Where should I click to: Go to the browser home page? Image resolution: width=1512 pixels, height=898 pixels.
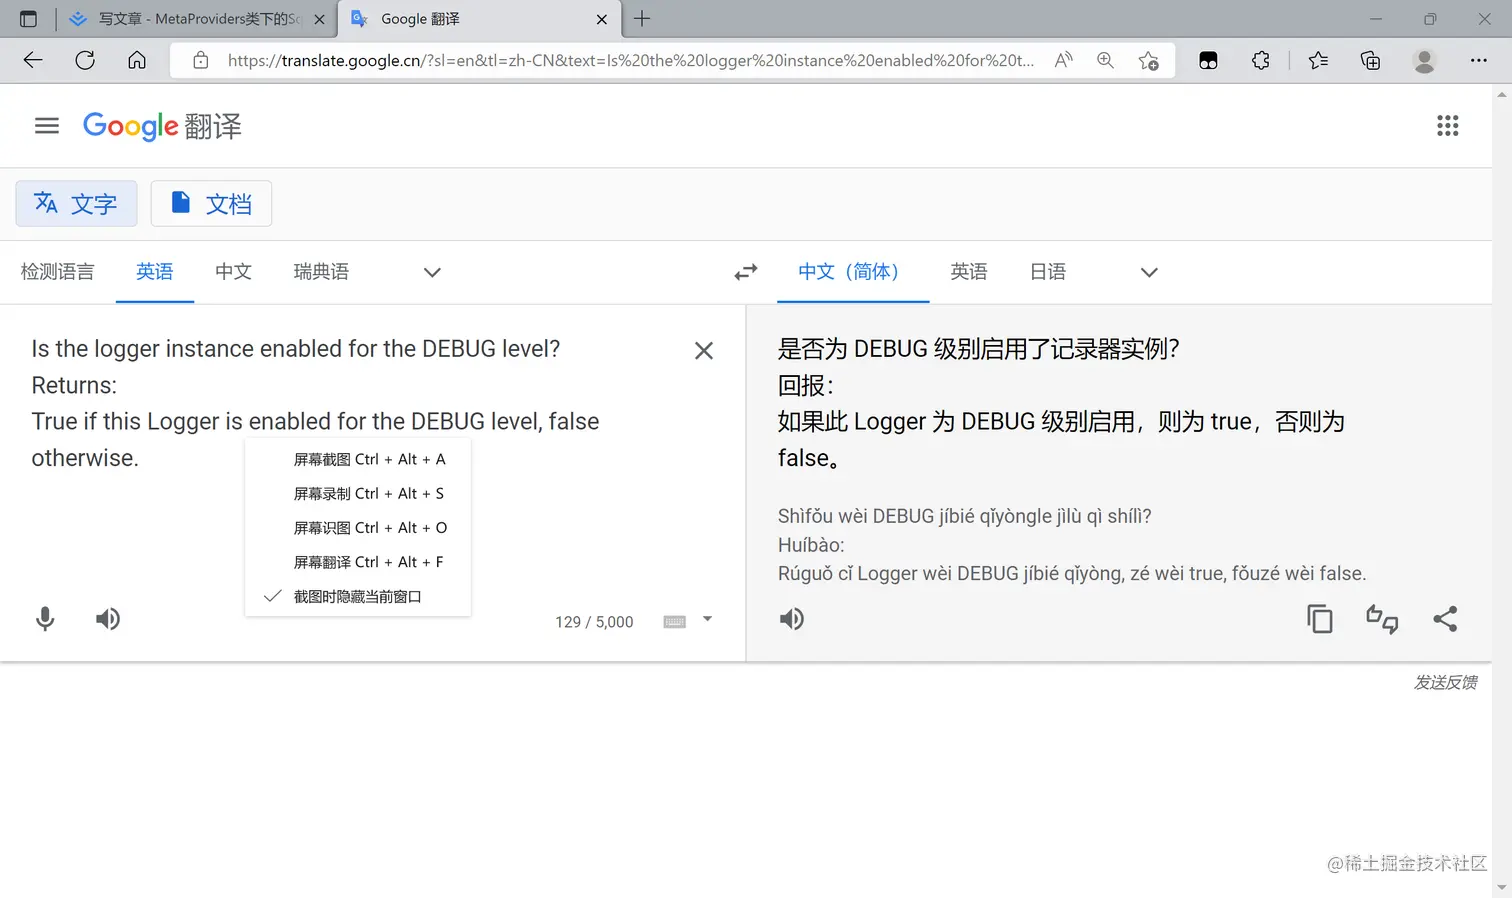[137, 60]
